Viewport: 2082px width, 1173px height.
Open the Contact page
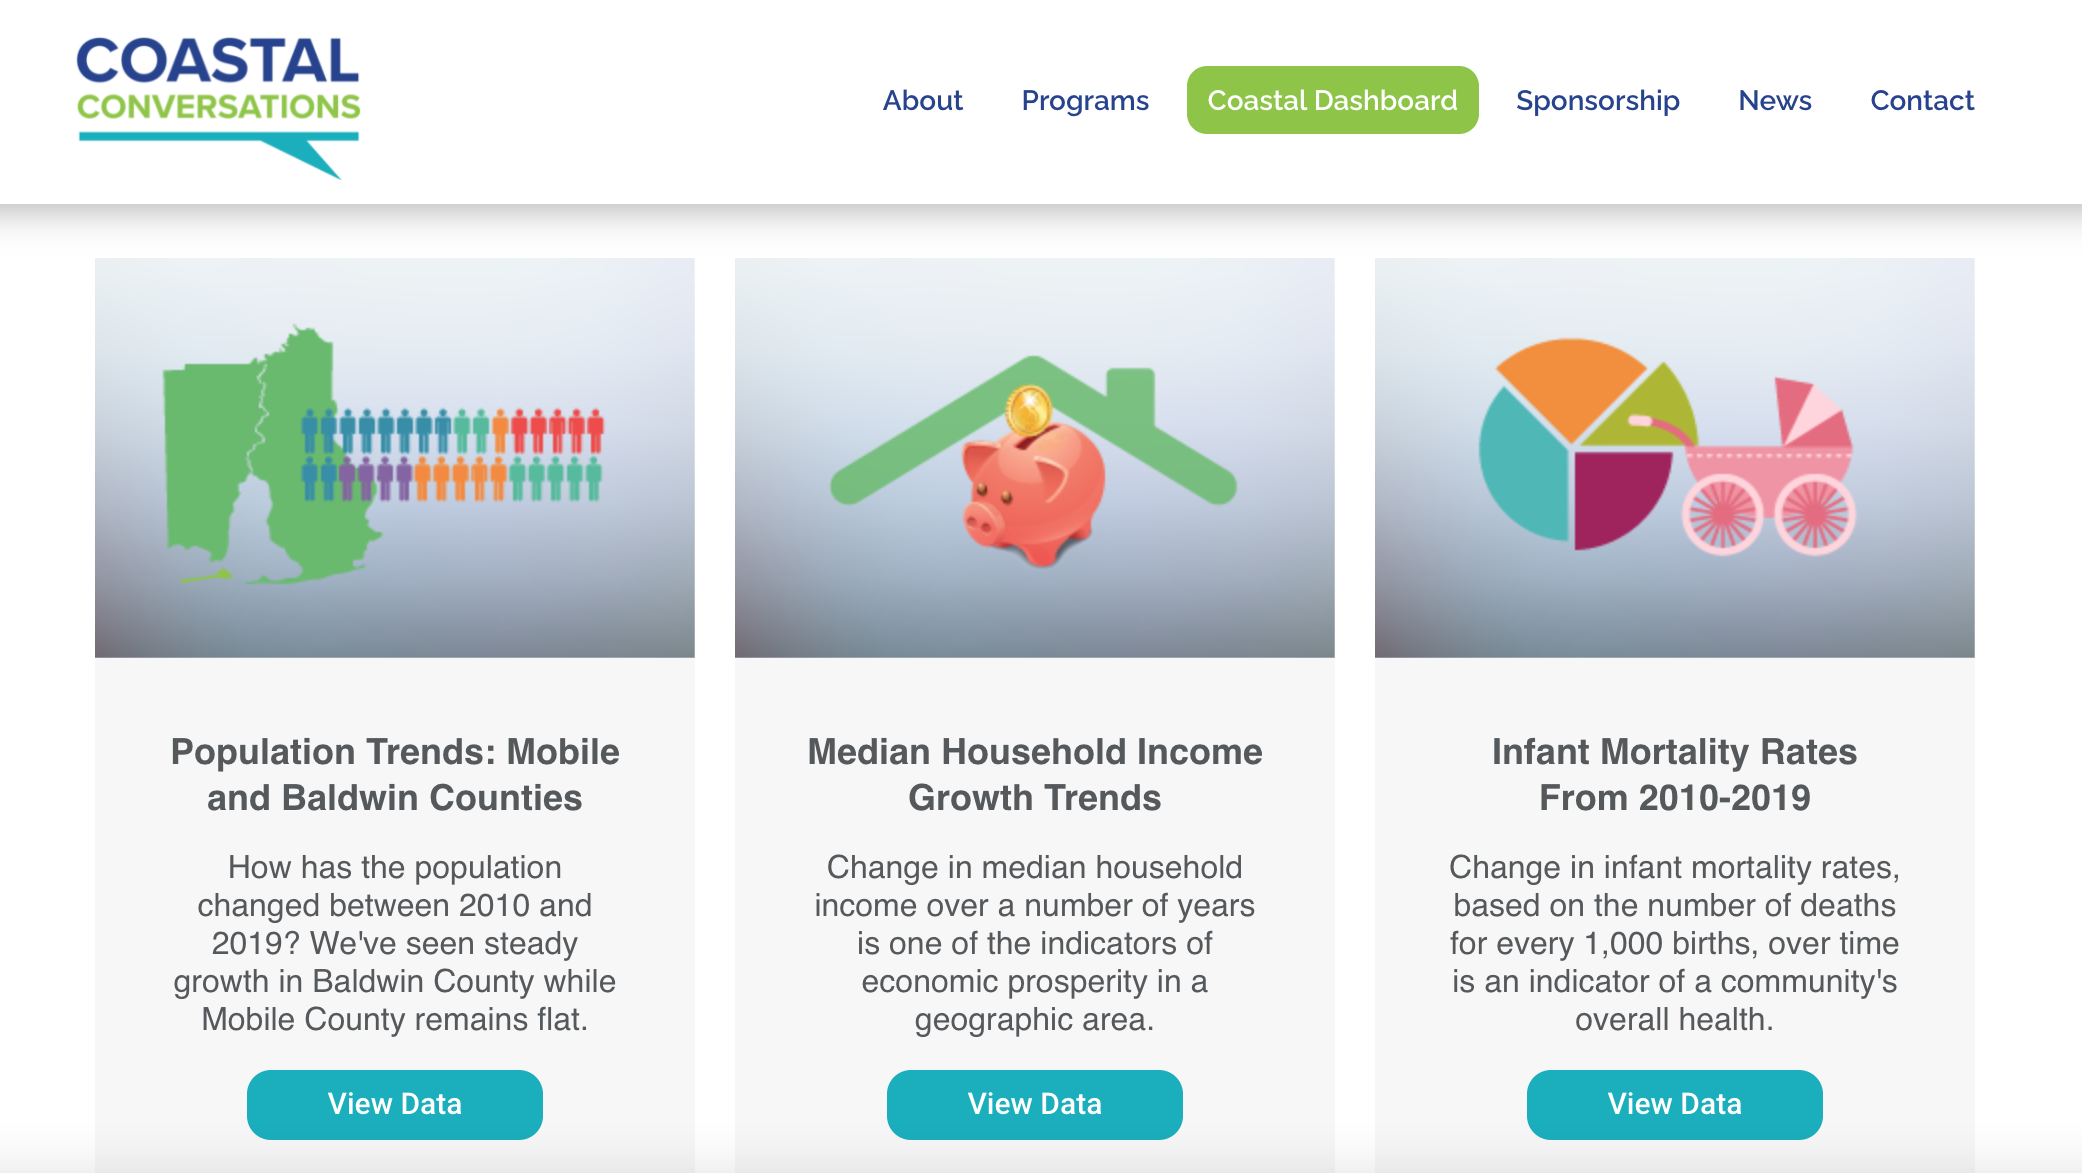pyautogui.click(x=1922, y=100)
